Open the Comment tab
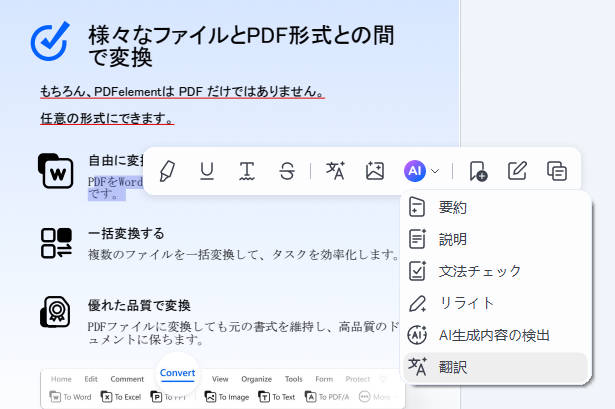The height and width of the screenshot is (409, 615). [x=127, y=379]
